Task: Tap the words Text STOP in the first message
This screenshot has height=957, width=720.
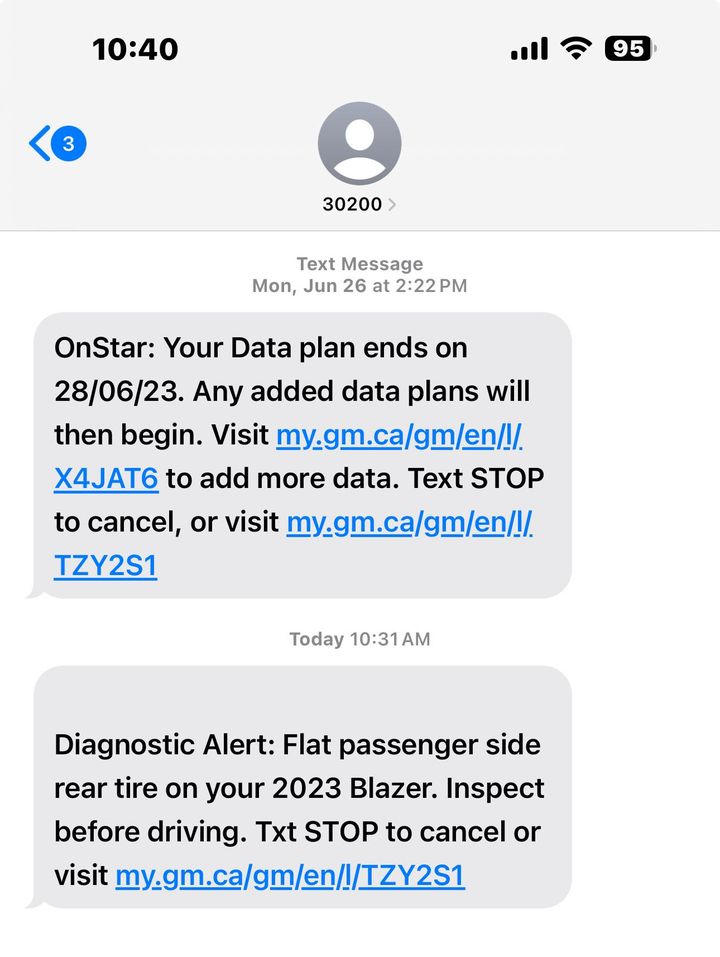Action: (476, 478)
